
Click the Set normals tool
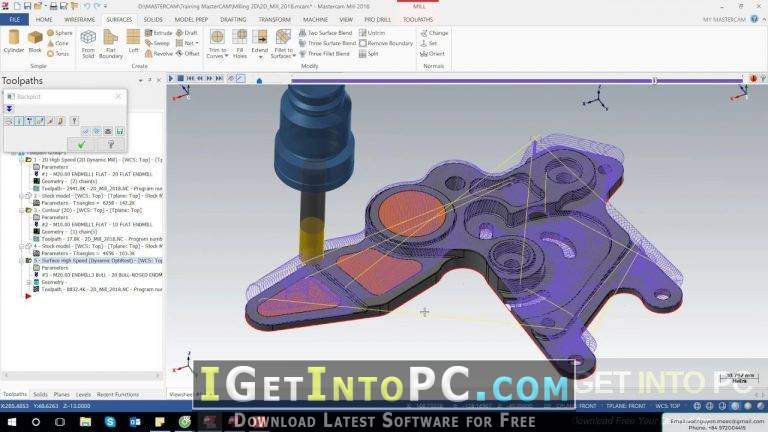click(428, 43)
